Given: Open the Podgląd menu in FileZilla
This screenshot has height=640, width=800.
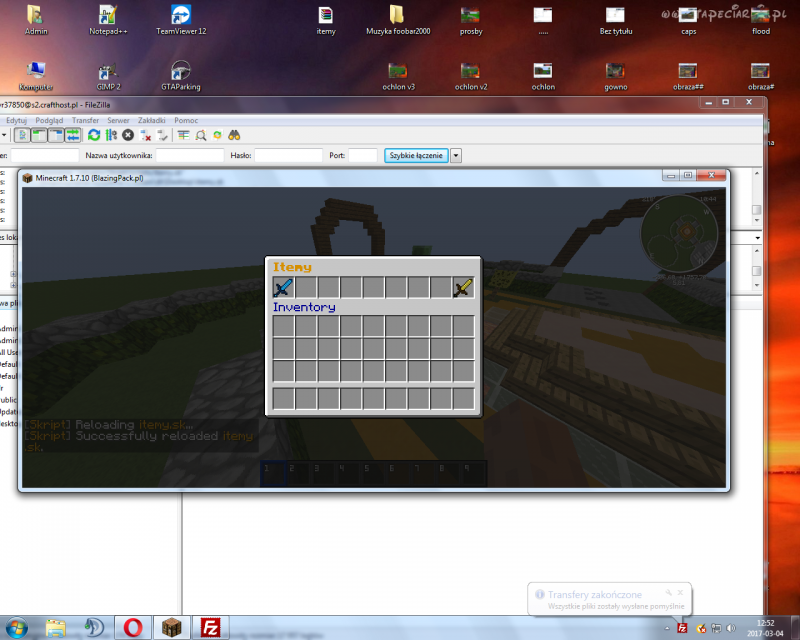Looking at the screenshot, I should coord(49,120).
